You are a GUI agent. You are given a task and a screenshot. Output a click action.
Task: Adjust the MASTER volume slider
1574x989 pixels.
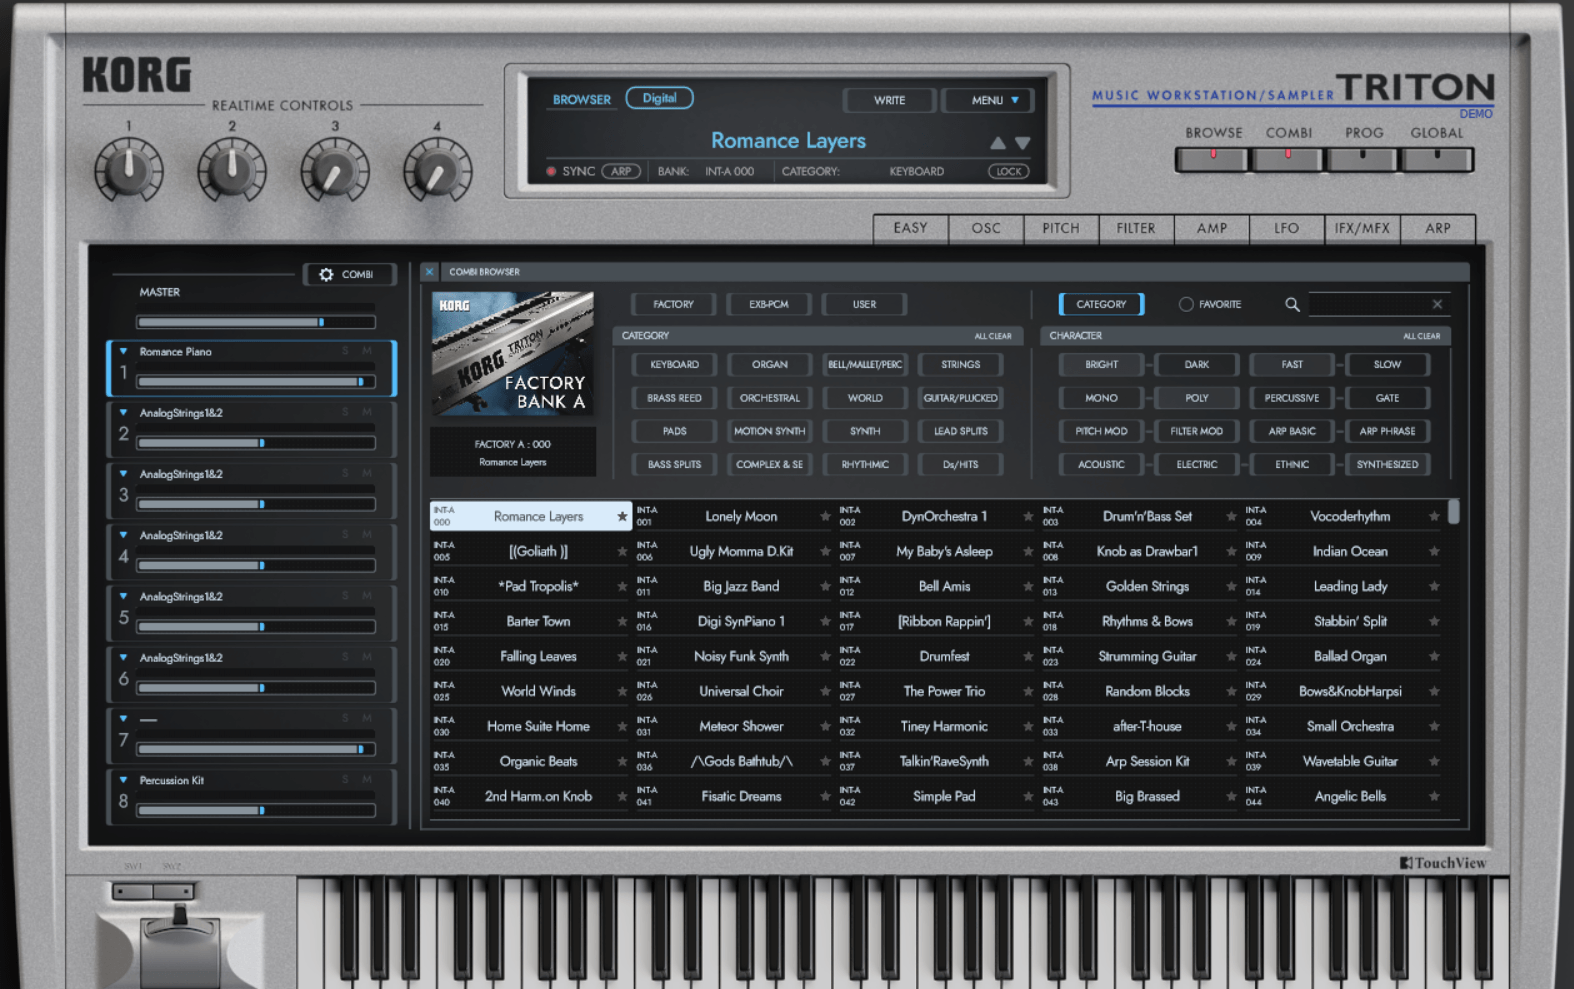pos(256,322)
